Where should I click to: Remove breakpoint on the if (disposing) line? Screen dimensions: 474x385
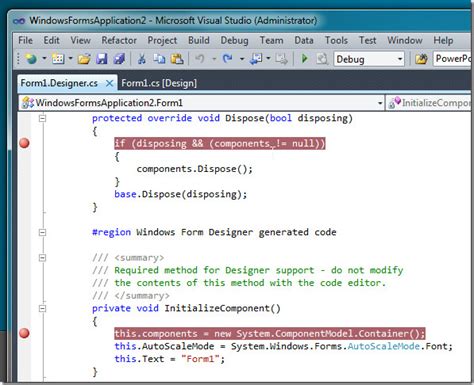pos(24,143)
